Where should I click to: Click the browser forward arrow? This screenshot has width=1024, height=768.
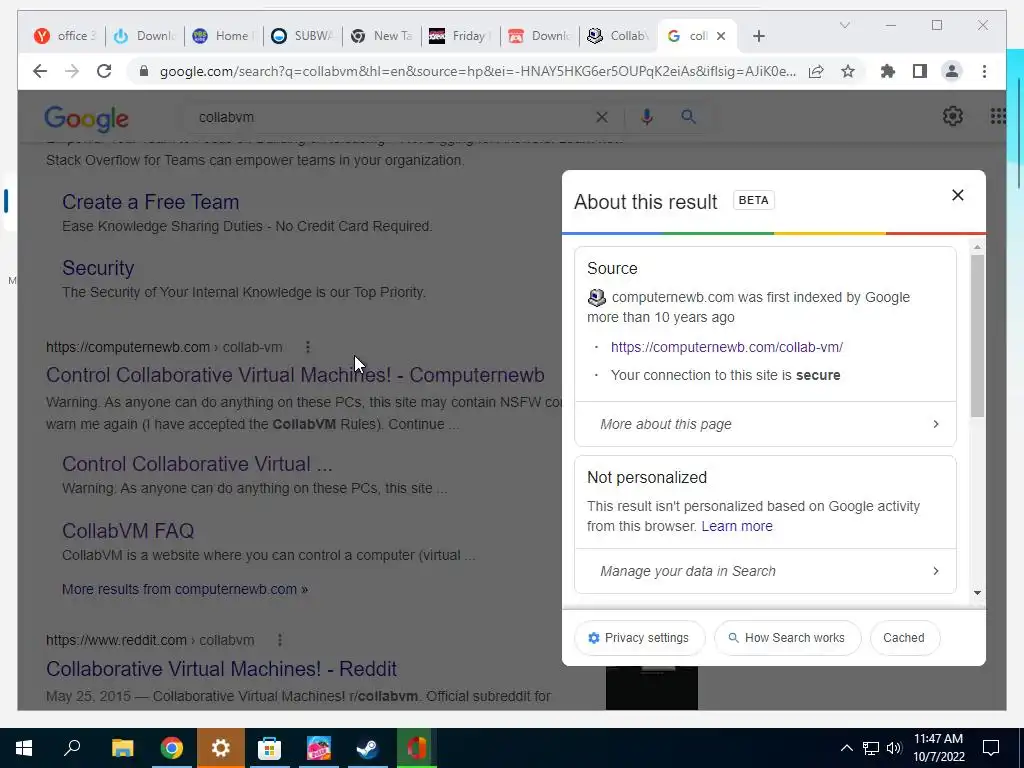pos(72,71)
